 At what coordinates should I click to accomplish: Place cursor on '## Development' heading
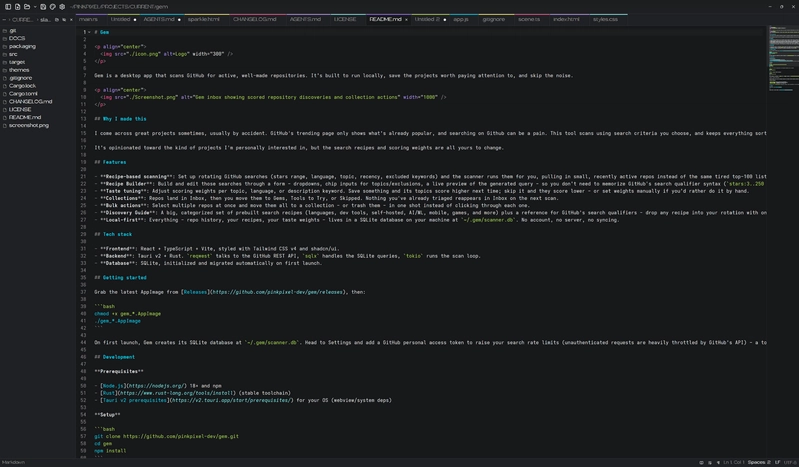click(115, 357)
